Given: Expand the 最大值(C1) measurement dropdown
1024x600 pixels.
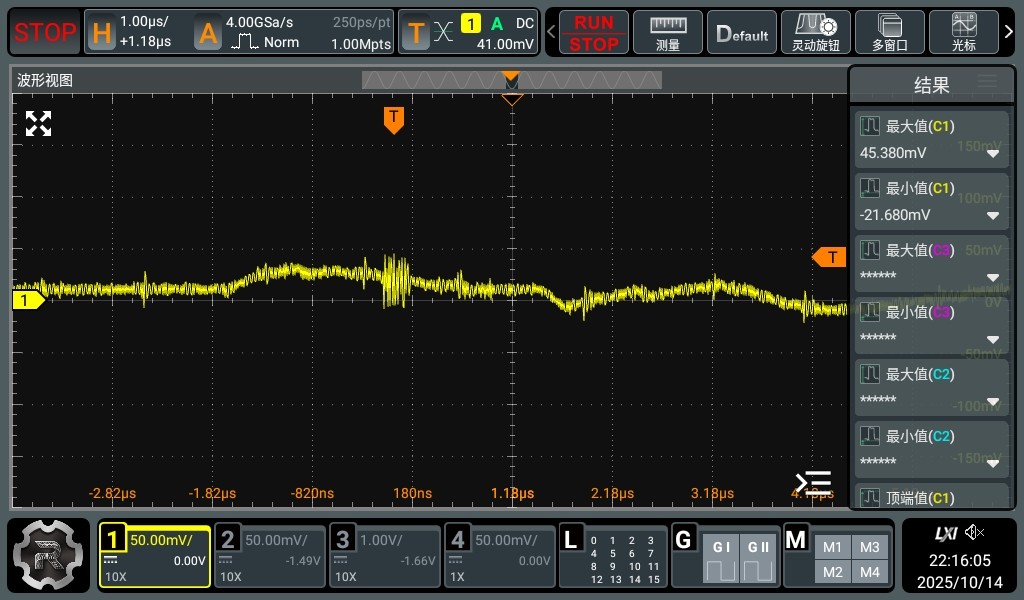Looking at the screenshot, I should pyautogui.click(x=993, y=154).
